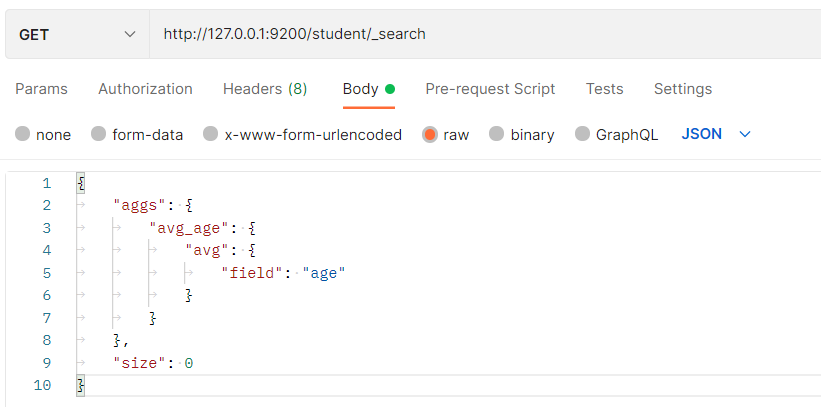The image size is (821, 407).
Task: Click the Body tab
Action: (x=360, y=89)
